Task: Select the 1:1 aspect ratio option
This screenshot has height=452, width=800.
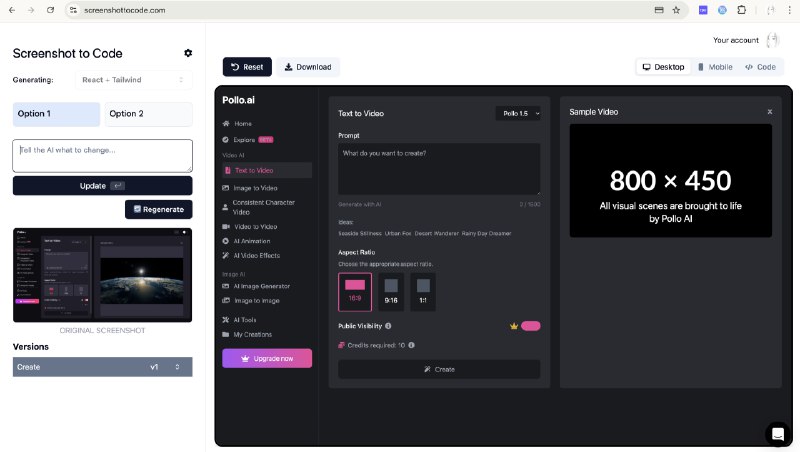Action: pos(423,292)
